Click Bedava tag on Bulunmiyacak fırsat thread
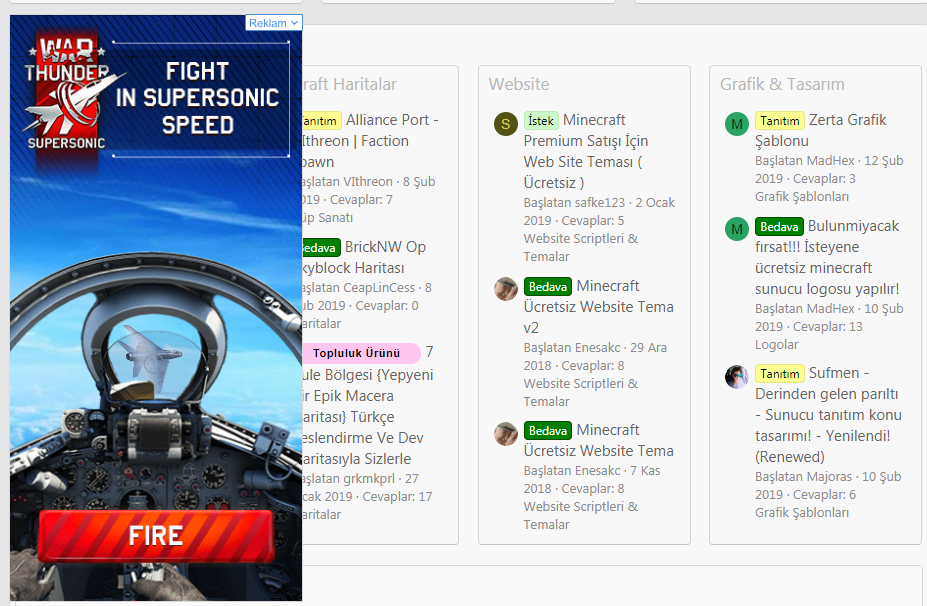927x606 pixels. (x=779, y=226)
